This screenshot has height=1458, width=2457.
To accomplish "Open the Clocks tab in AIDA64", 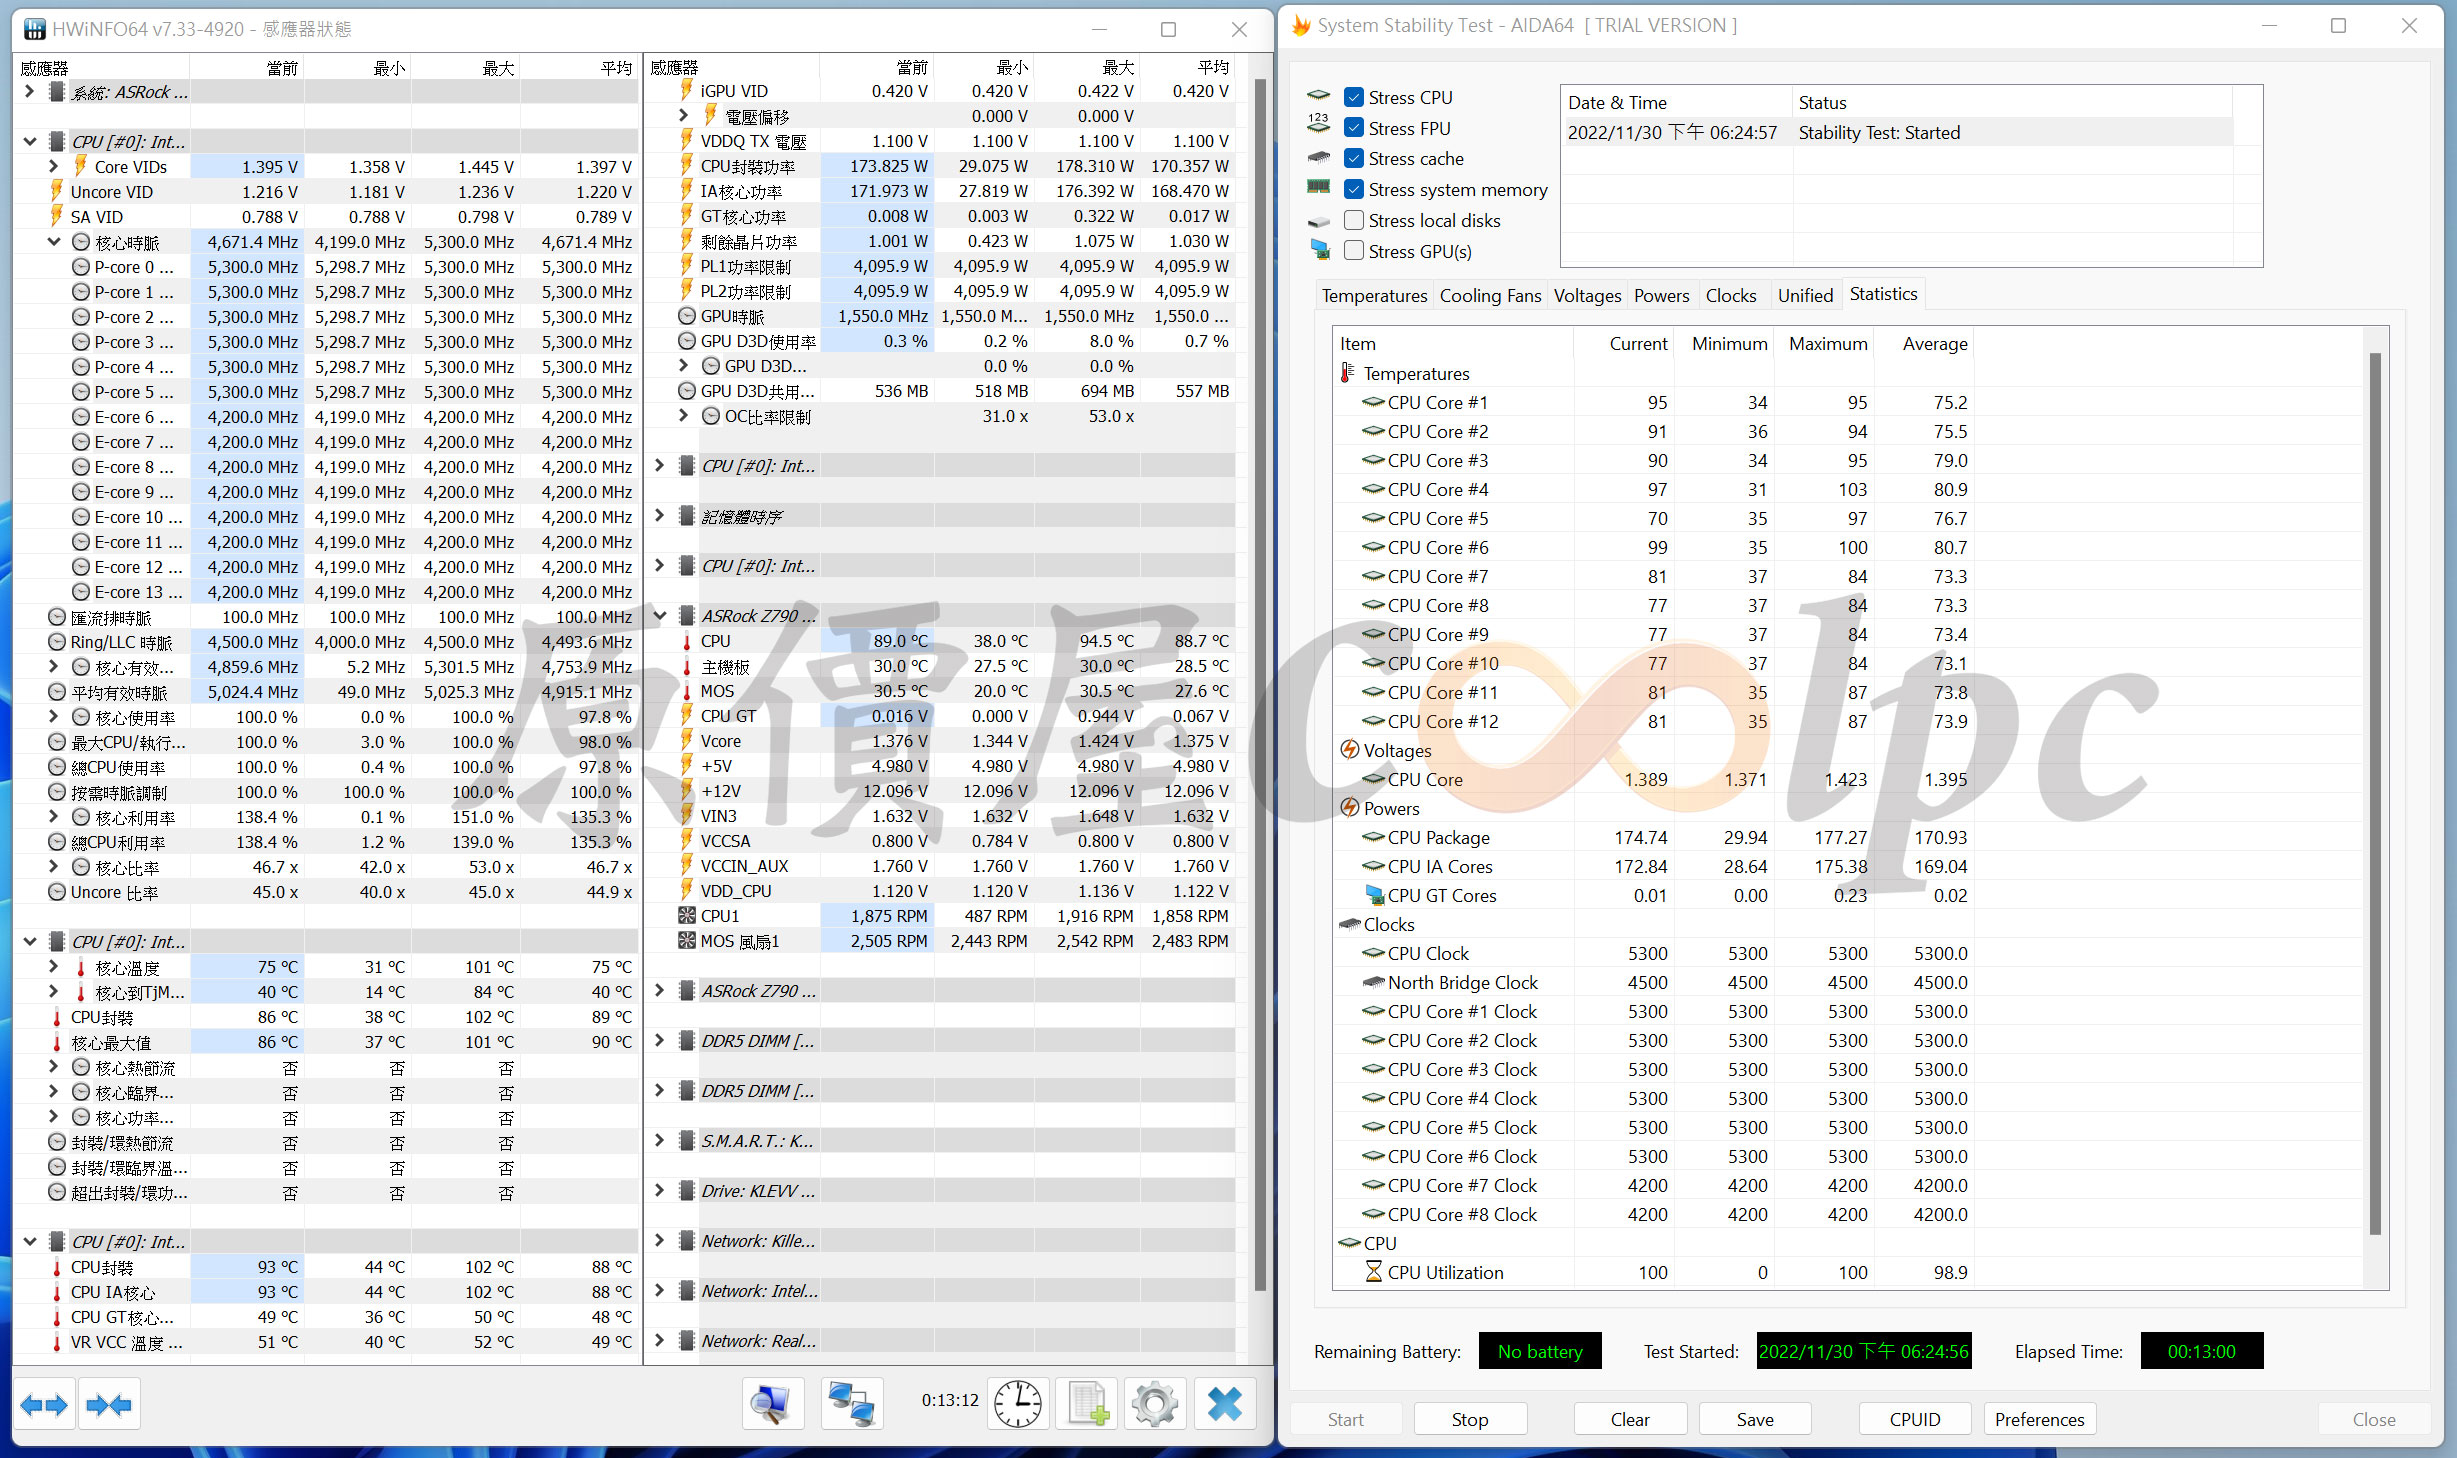I will [1731, 295].
